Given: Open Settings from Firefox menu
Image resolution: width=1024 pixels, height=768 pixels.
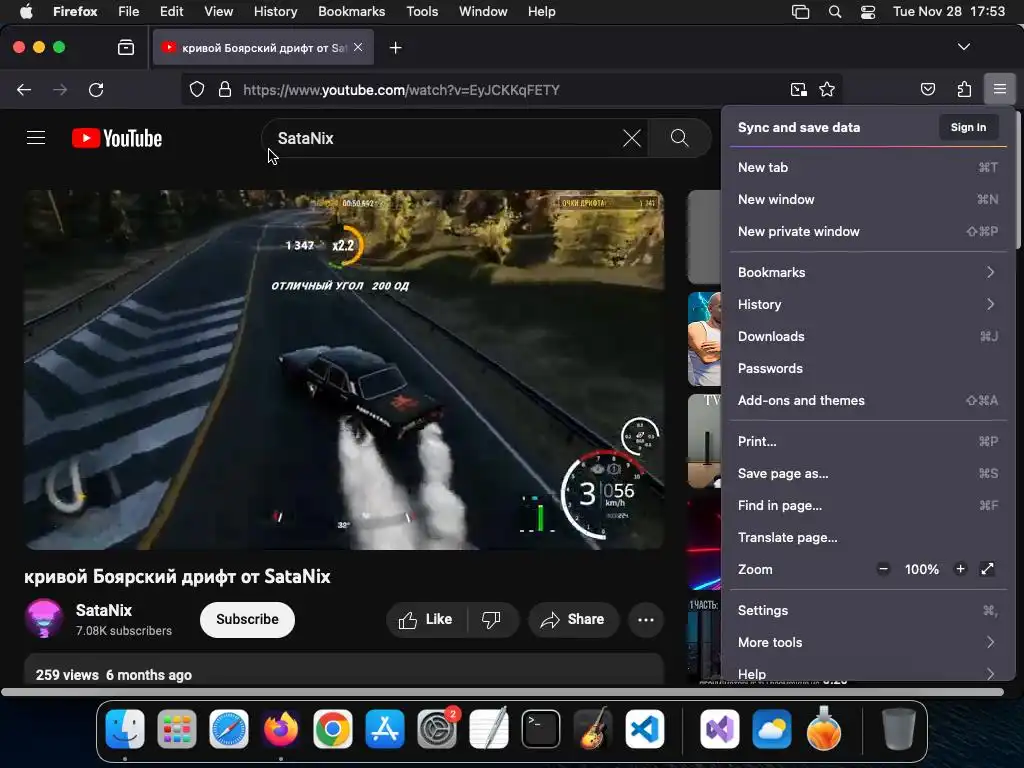Looking at the screenshot, I should pyautogui.click(x=868, y=611).
